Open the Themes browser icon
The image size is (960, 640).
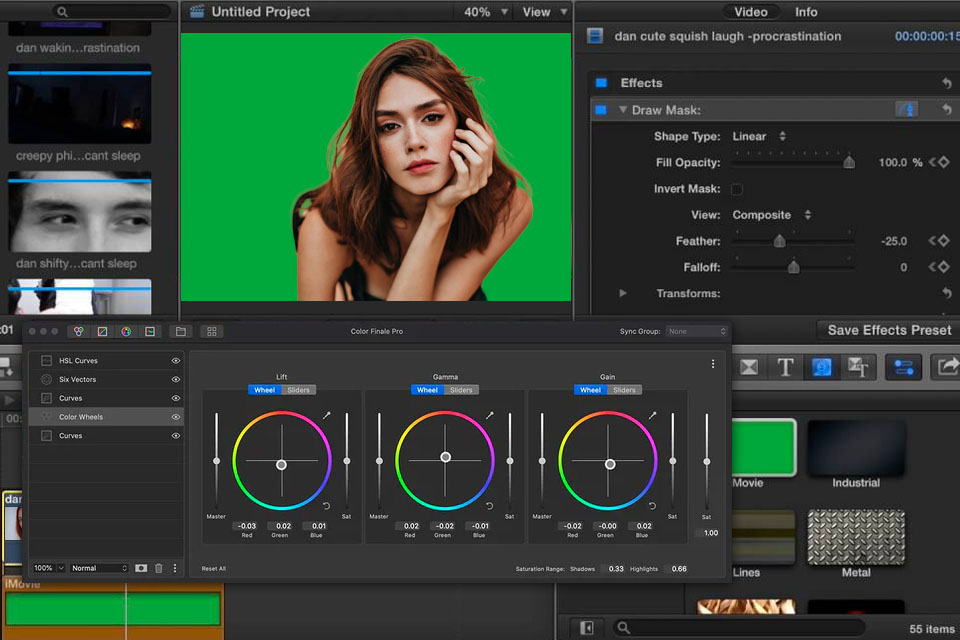tap(858, 367)
